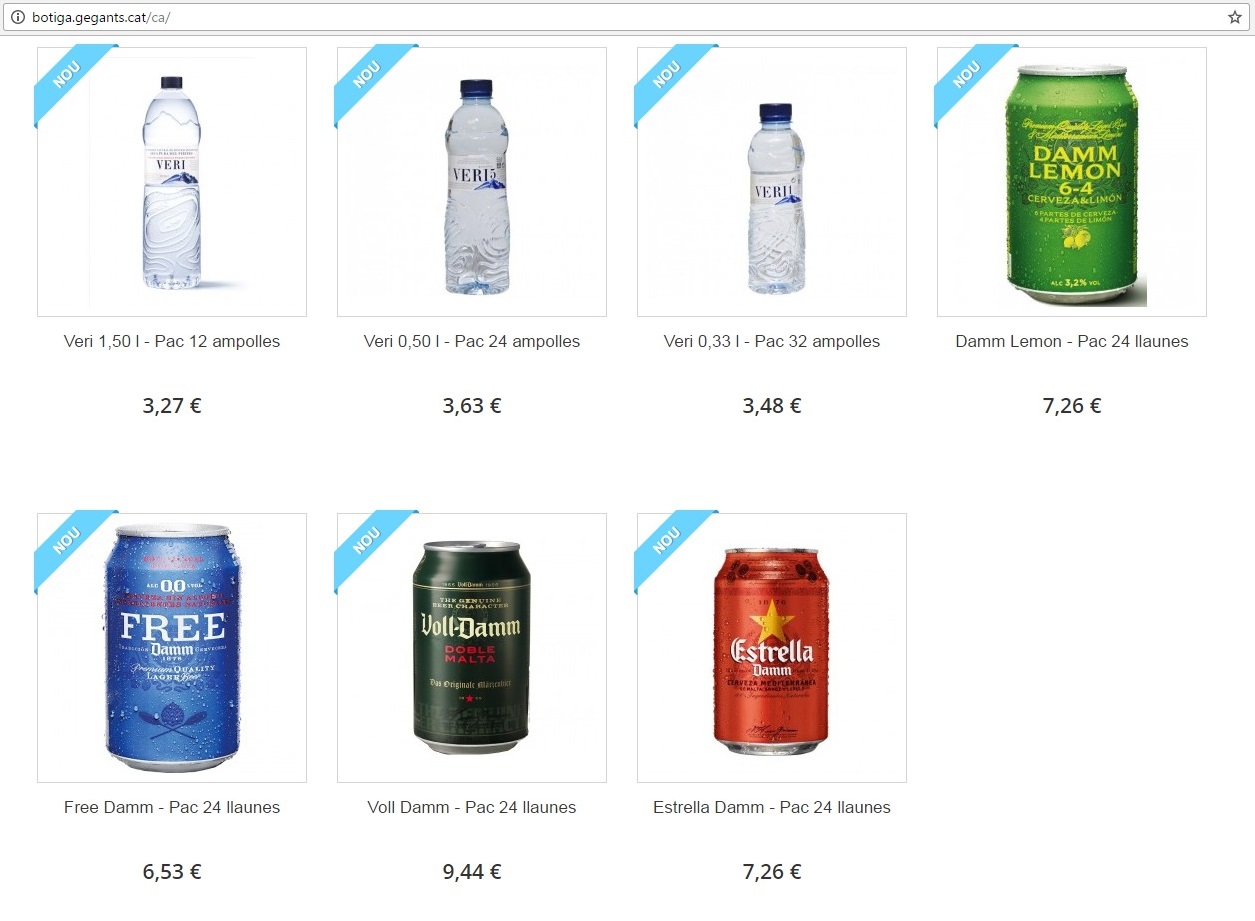Open the Free Damm can image

click(172, 648)
